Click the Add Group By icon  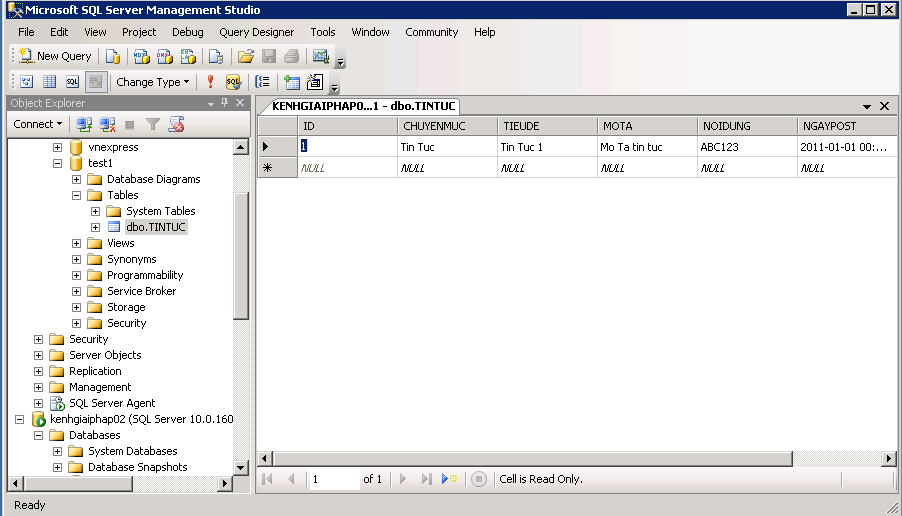click(262, 82)
